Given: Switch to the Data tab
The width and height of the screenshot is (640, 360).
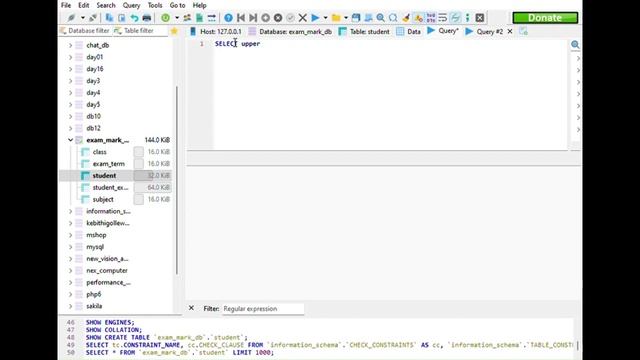Looking at the screenshot, I should pos(409,31).
